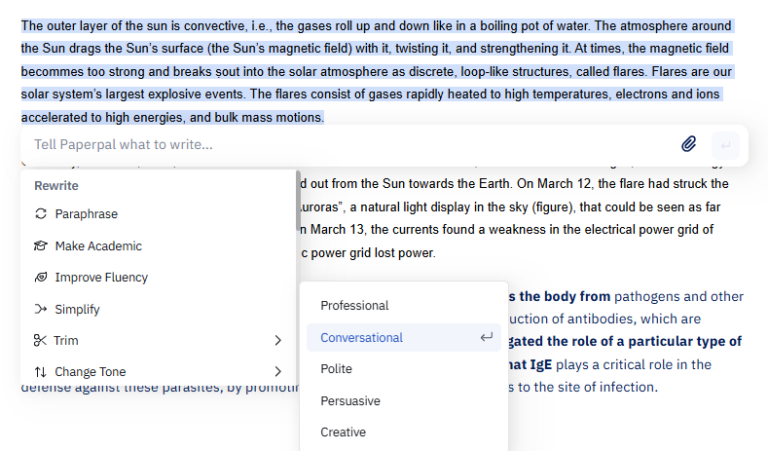Click the Rewrite menu scrollbar
Viewport: 768px width, 451px height.
tap(298, 201)
